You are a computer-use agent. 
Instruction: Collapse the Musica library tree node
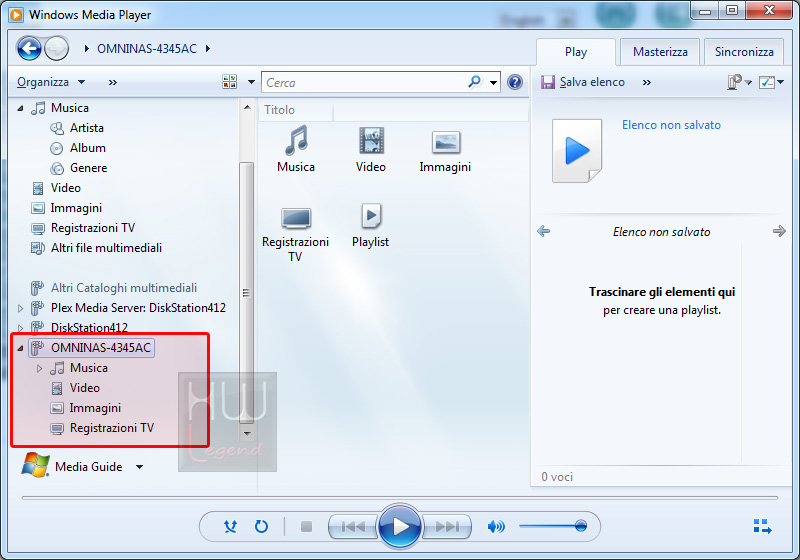tap(20, 108)
